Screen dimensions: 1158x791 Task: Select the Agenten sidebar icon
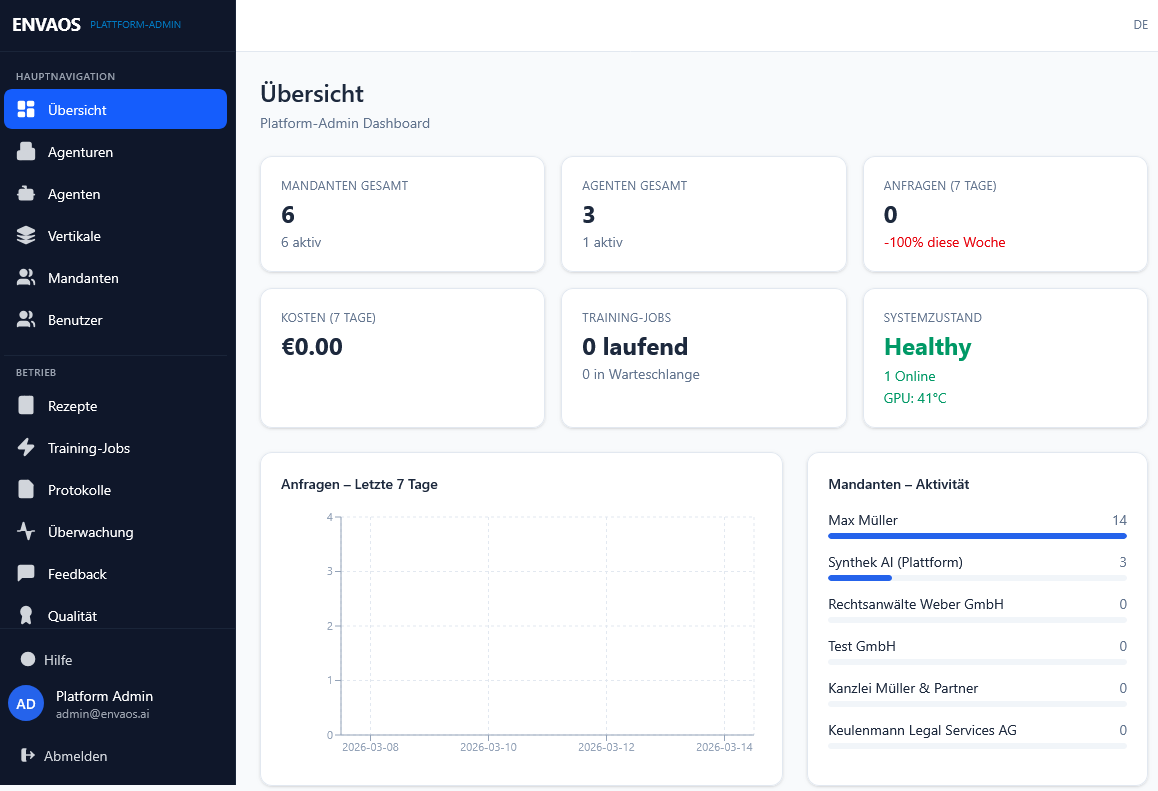click(x=26, y=194)
